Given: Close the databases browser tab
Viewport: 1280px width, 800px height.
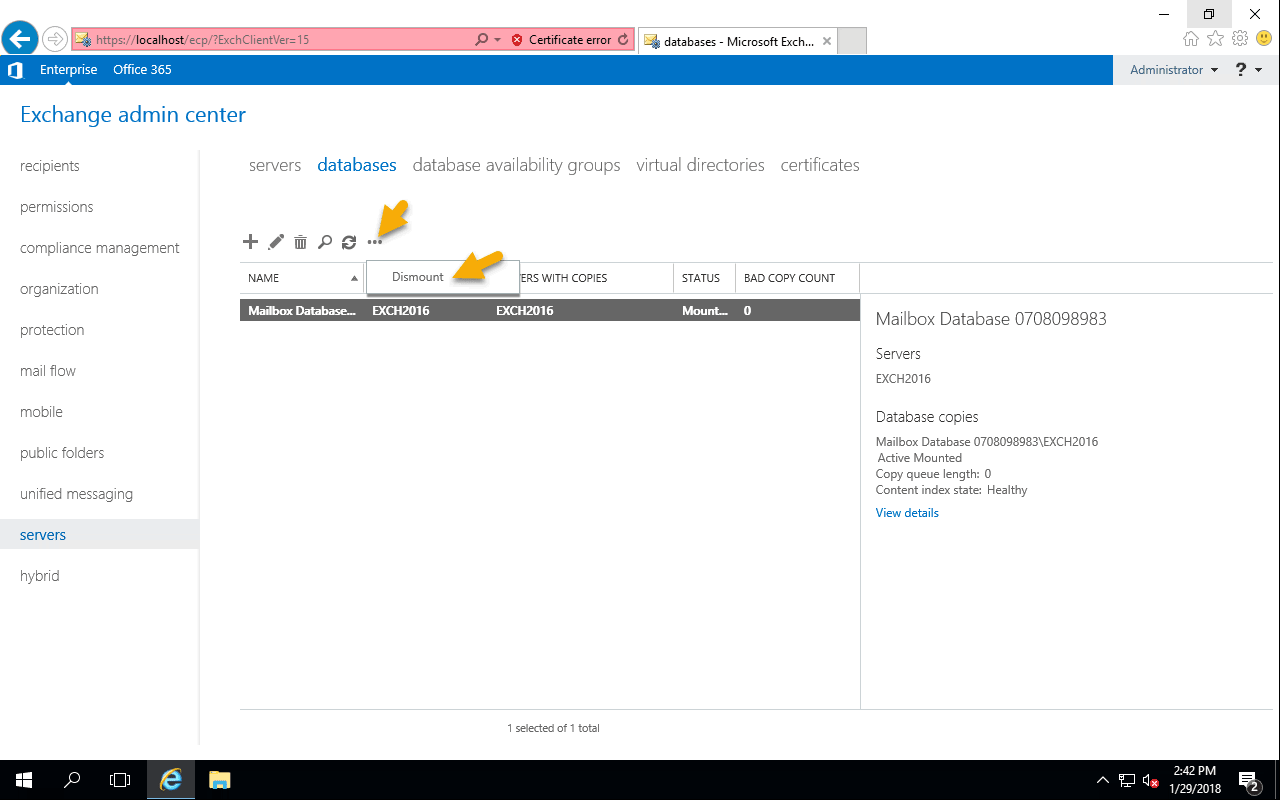Looking at the screenshot, I should point(827,41).
